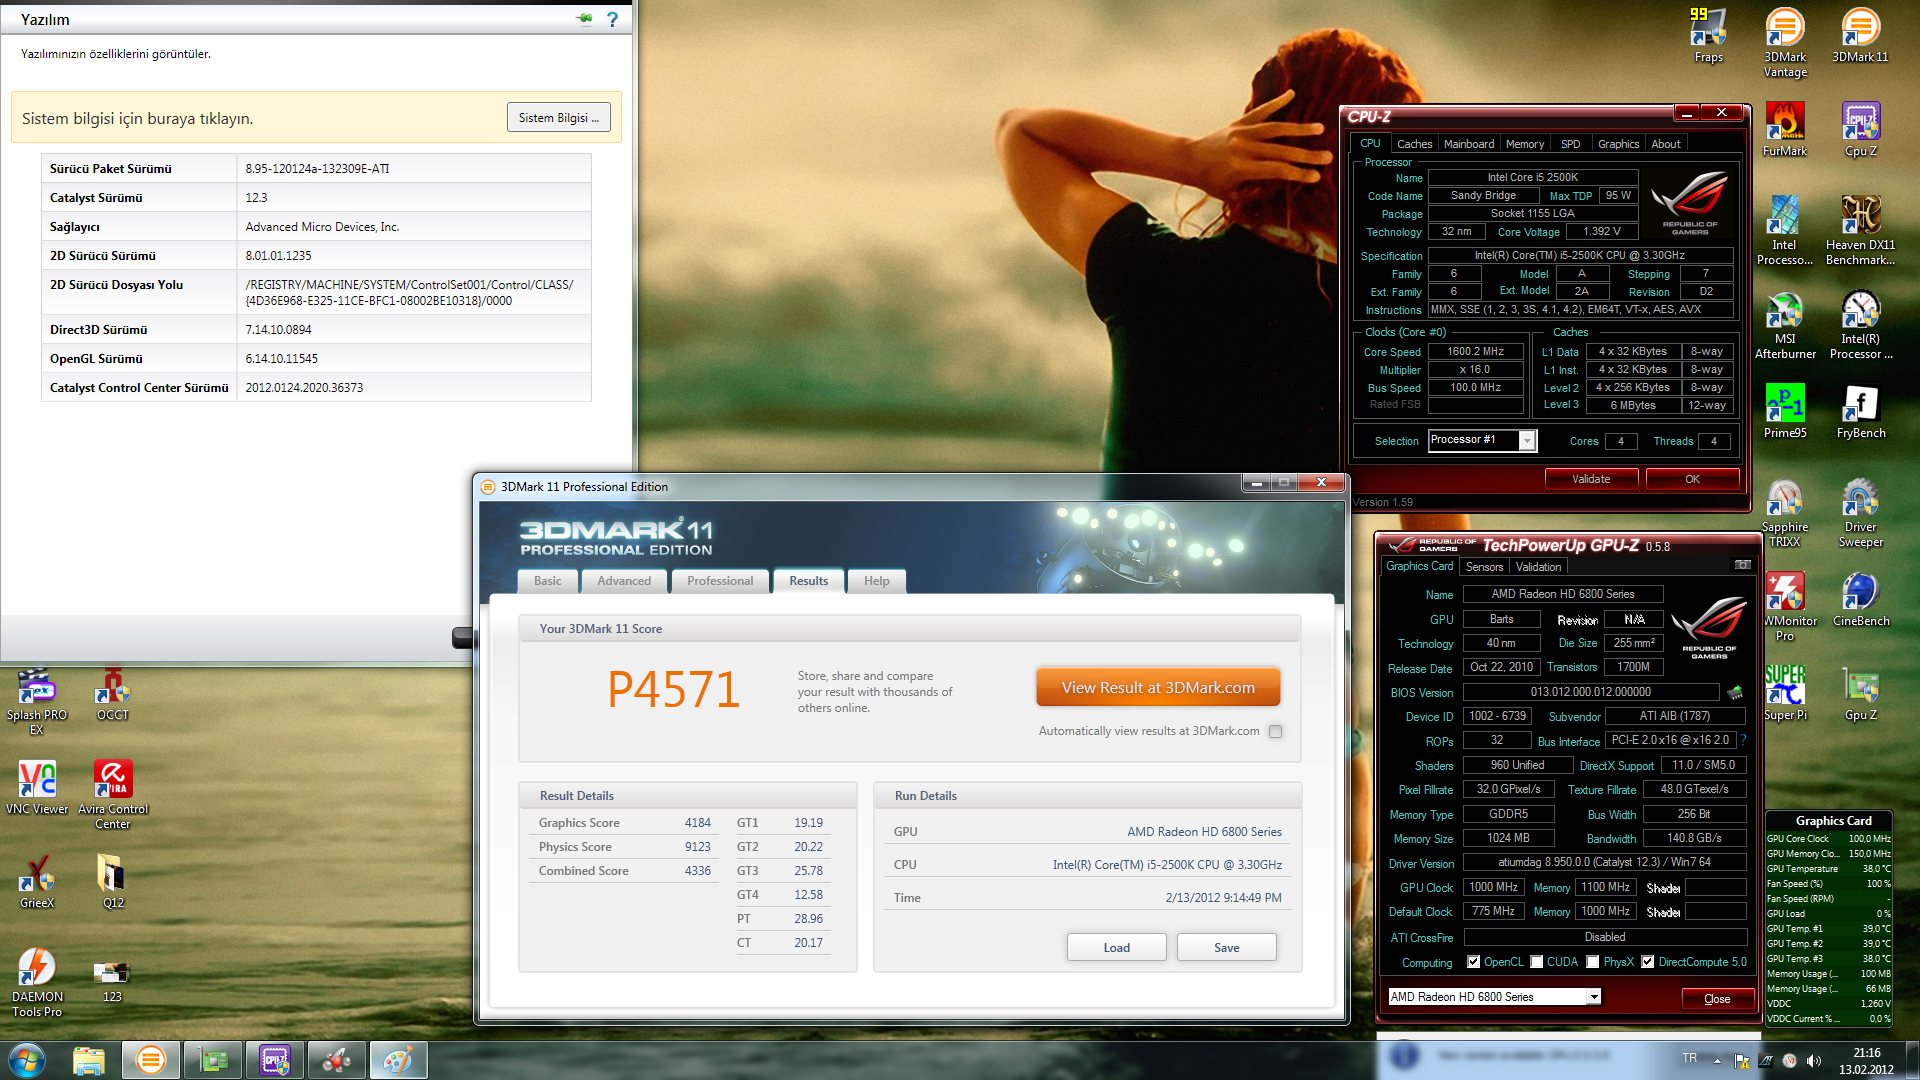The image size is (1920, 1080).
Task: Open the 3DMark Vantage desktop shortcut
Action: pos(1784,43)
